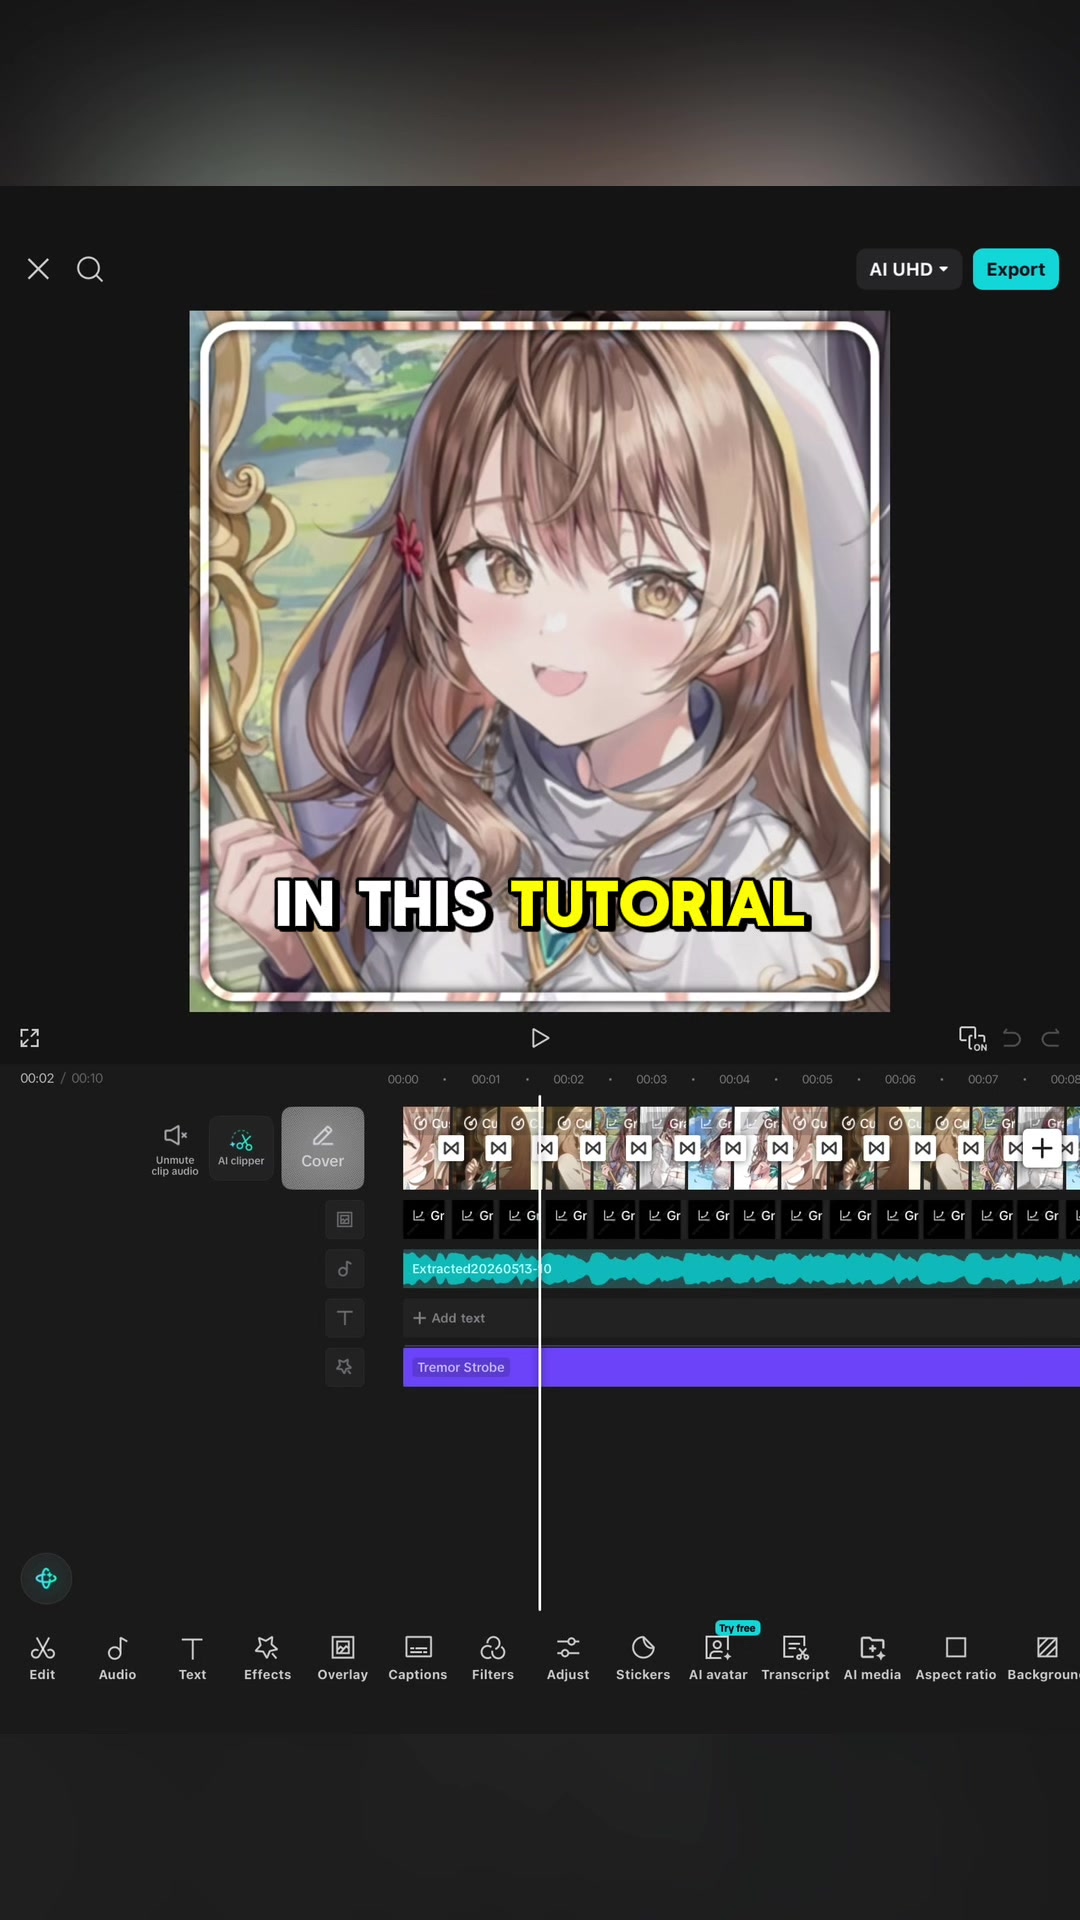1080x1920 pixels.
Task: Jump to the 00:06 ruler mark
Action: tap(900, 1079)
